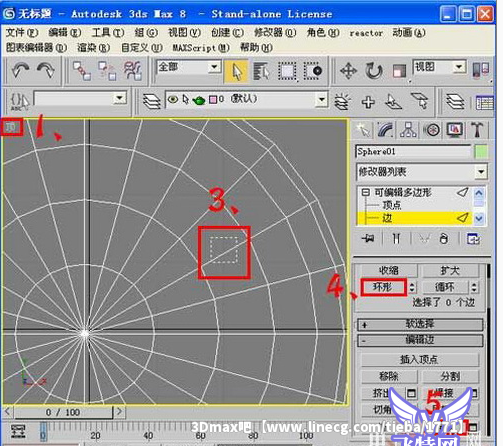Activate the Select Object arrow tool

[236, 71]
